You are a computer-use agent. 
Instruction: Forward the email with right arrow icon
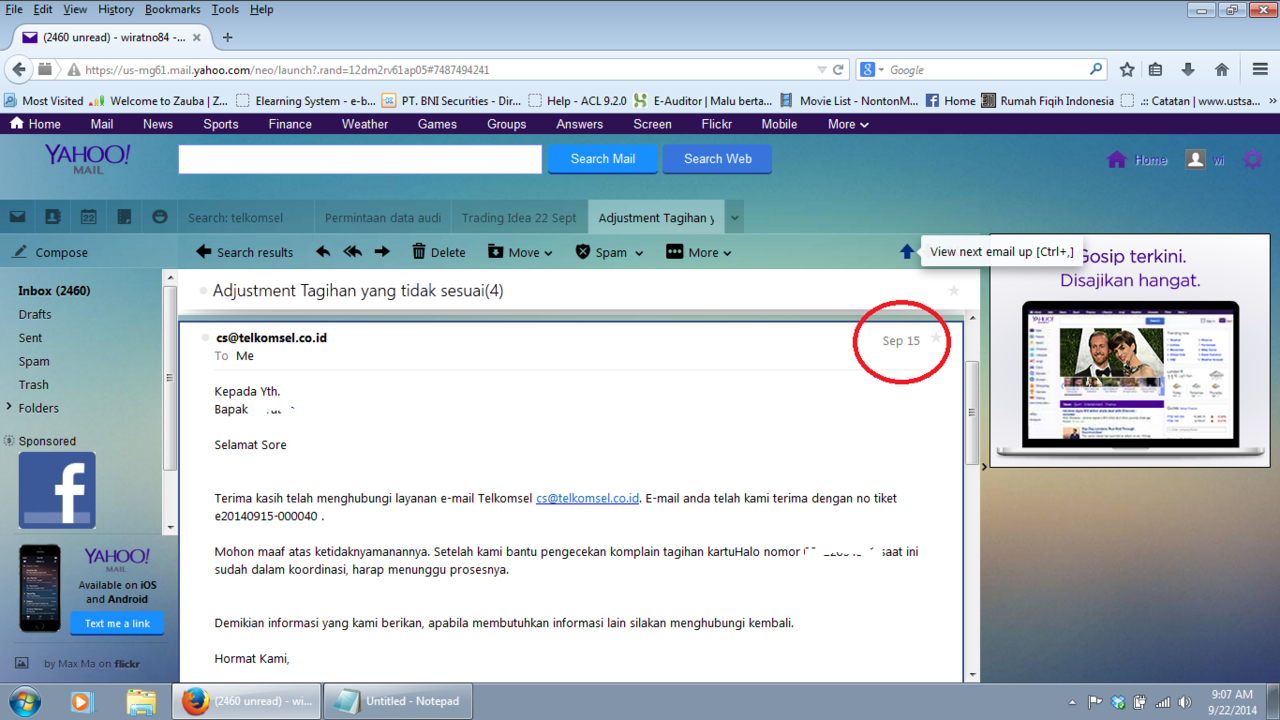click(382, 252)
